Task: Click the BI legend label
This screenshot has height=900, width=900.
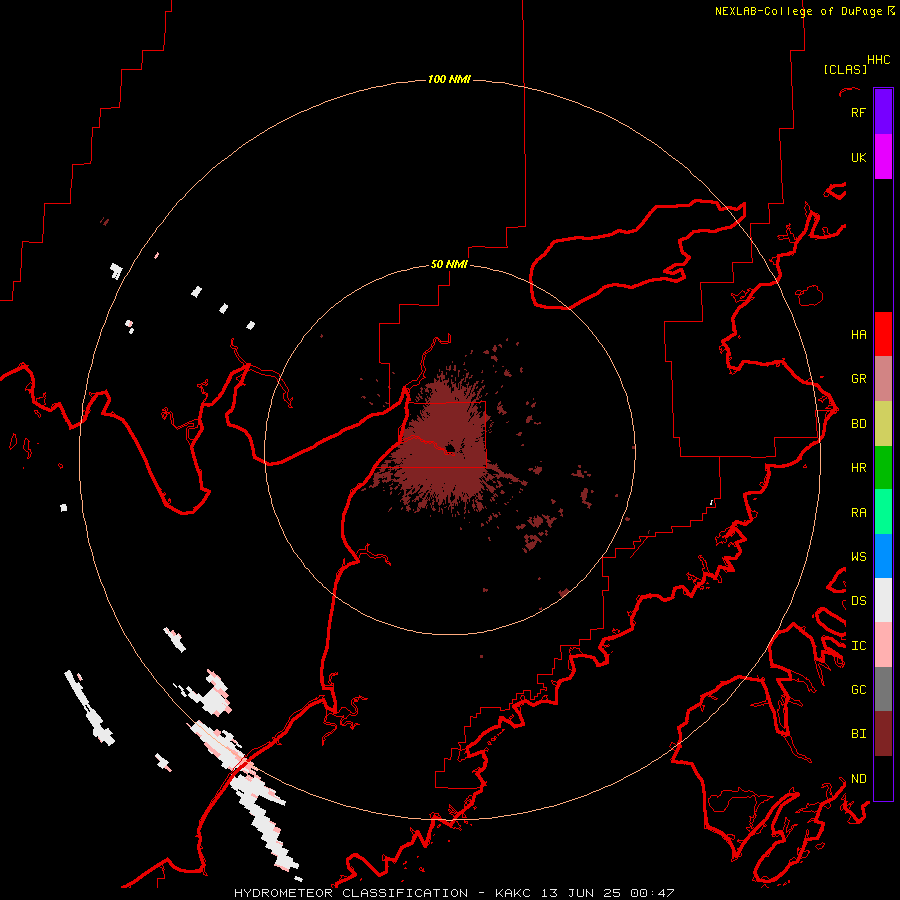Action: coord(858,734)
